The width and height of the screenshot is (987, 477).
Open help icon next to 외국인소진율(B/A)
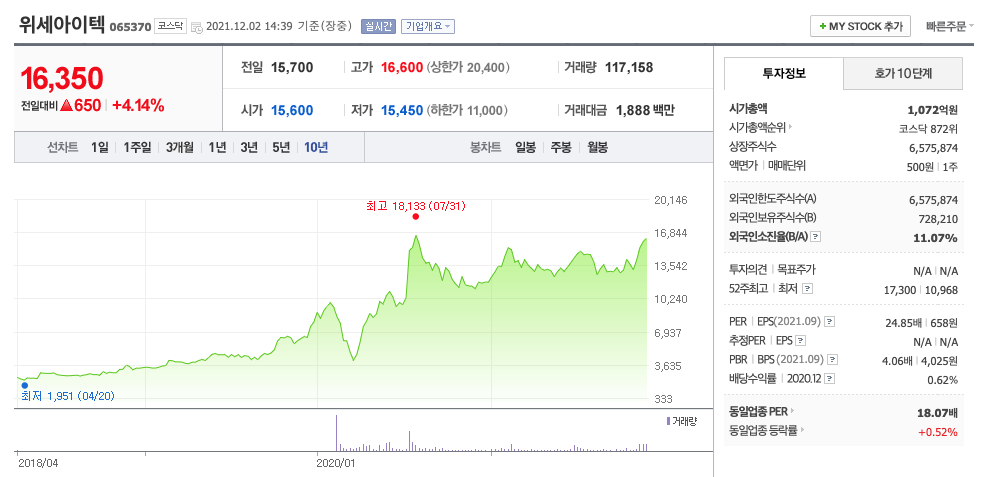pyautogui.click(x=816, y=237)
